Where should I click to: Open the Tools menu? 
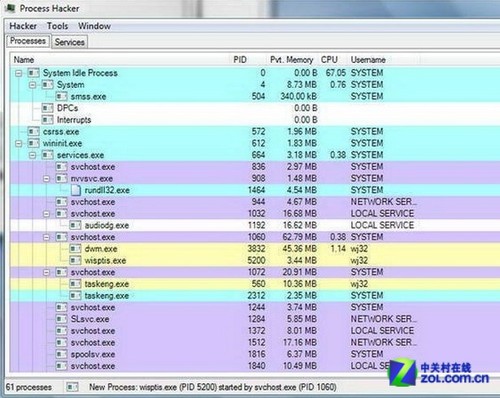[x=57, y=26]
